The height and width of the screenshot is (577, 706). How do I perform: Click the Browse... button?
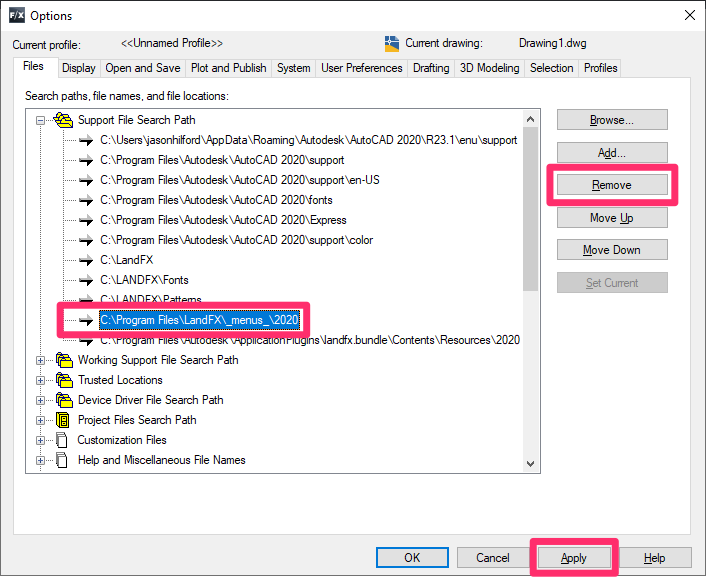coord(612,120)
